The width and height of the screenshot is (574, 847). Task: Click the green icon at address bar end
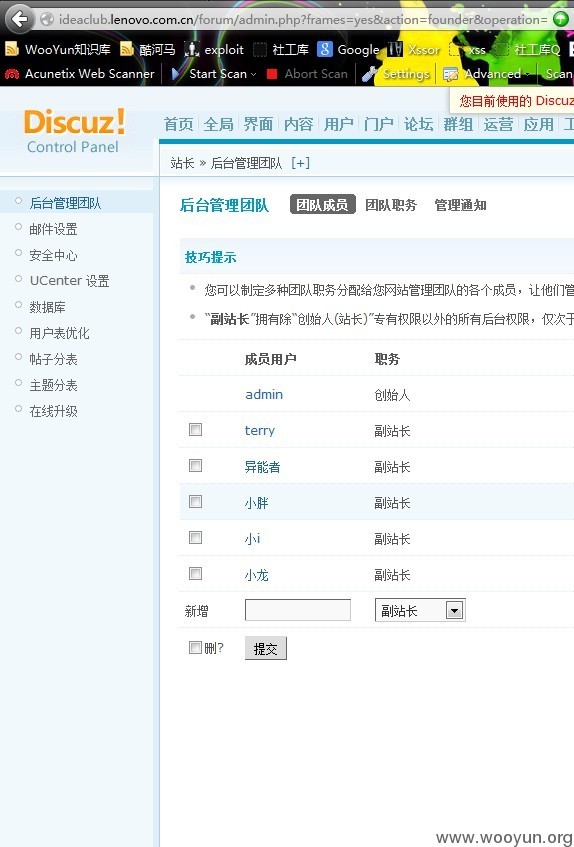point(561,19)
